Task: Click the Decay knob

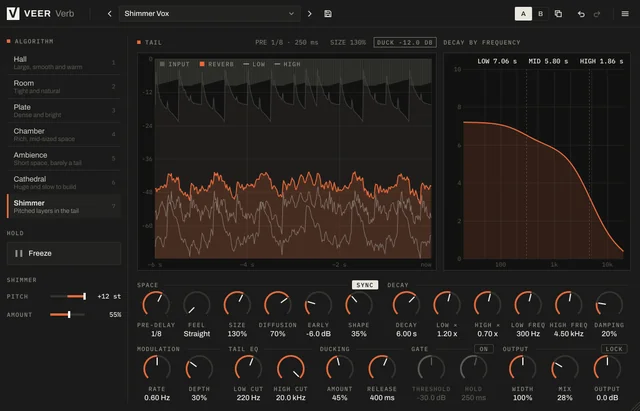Action: pos(406,304)
